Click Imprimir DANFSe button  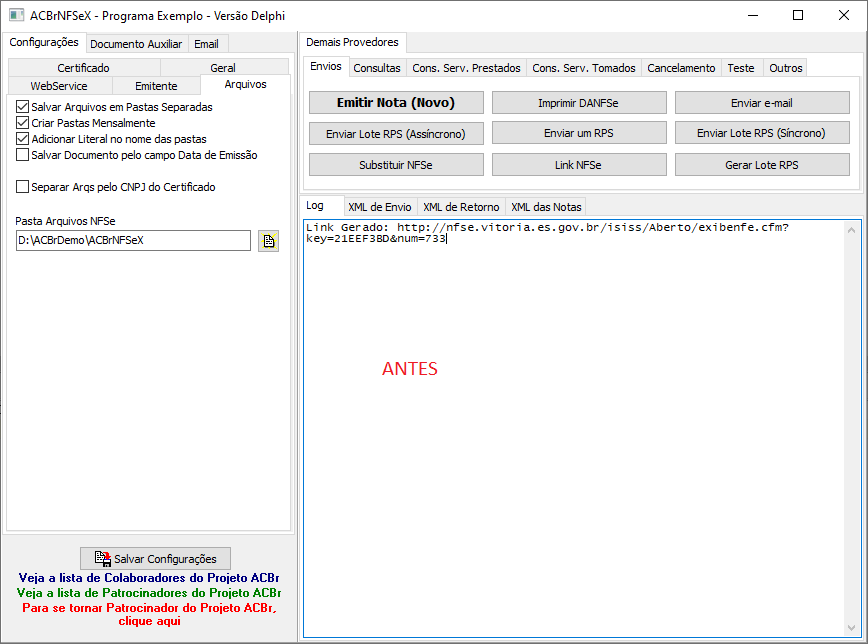[579, 102]
